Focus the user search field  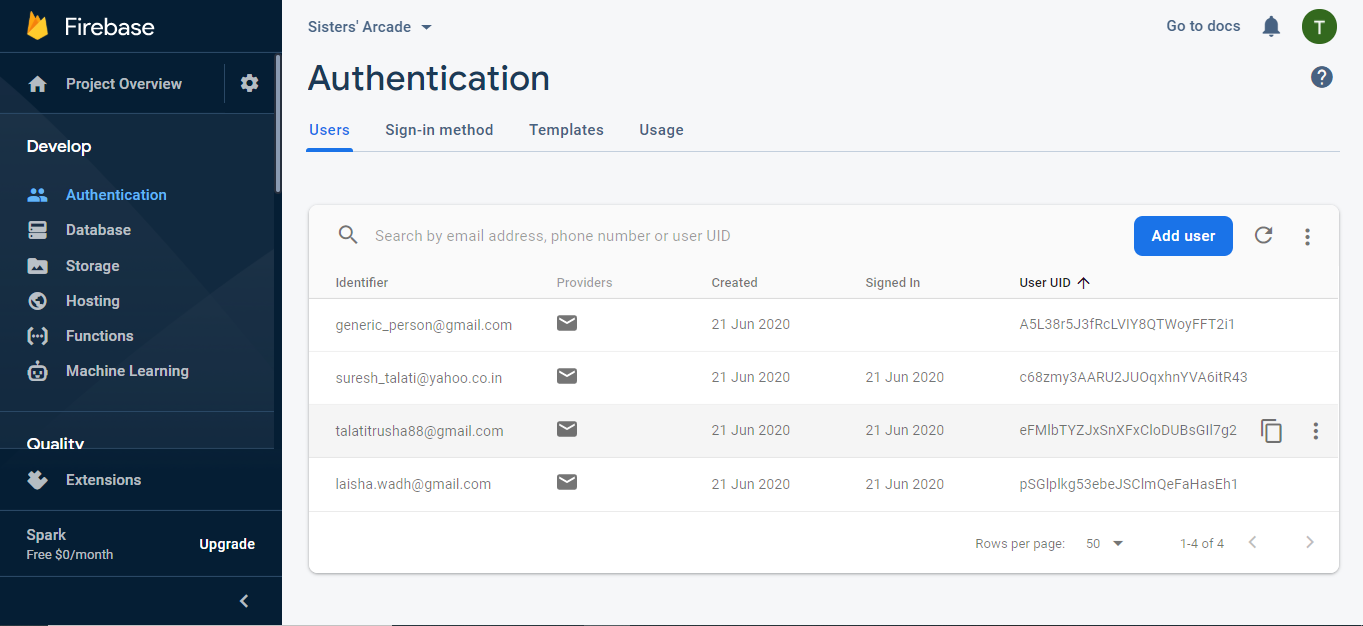(x=740, y=236)
